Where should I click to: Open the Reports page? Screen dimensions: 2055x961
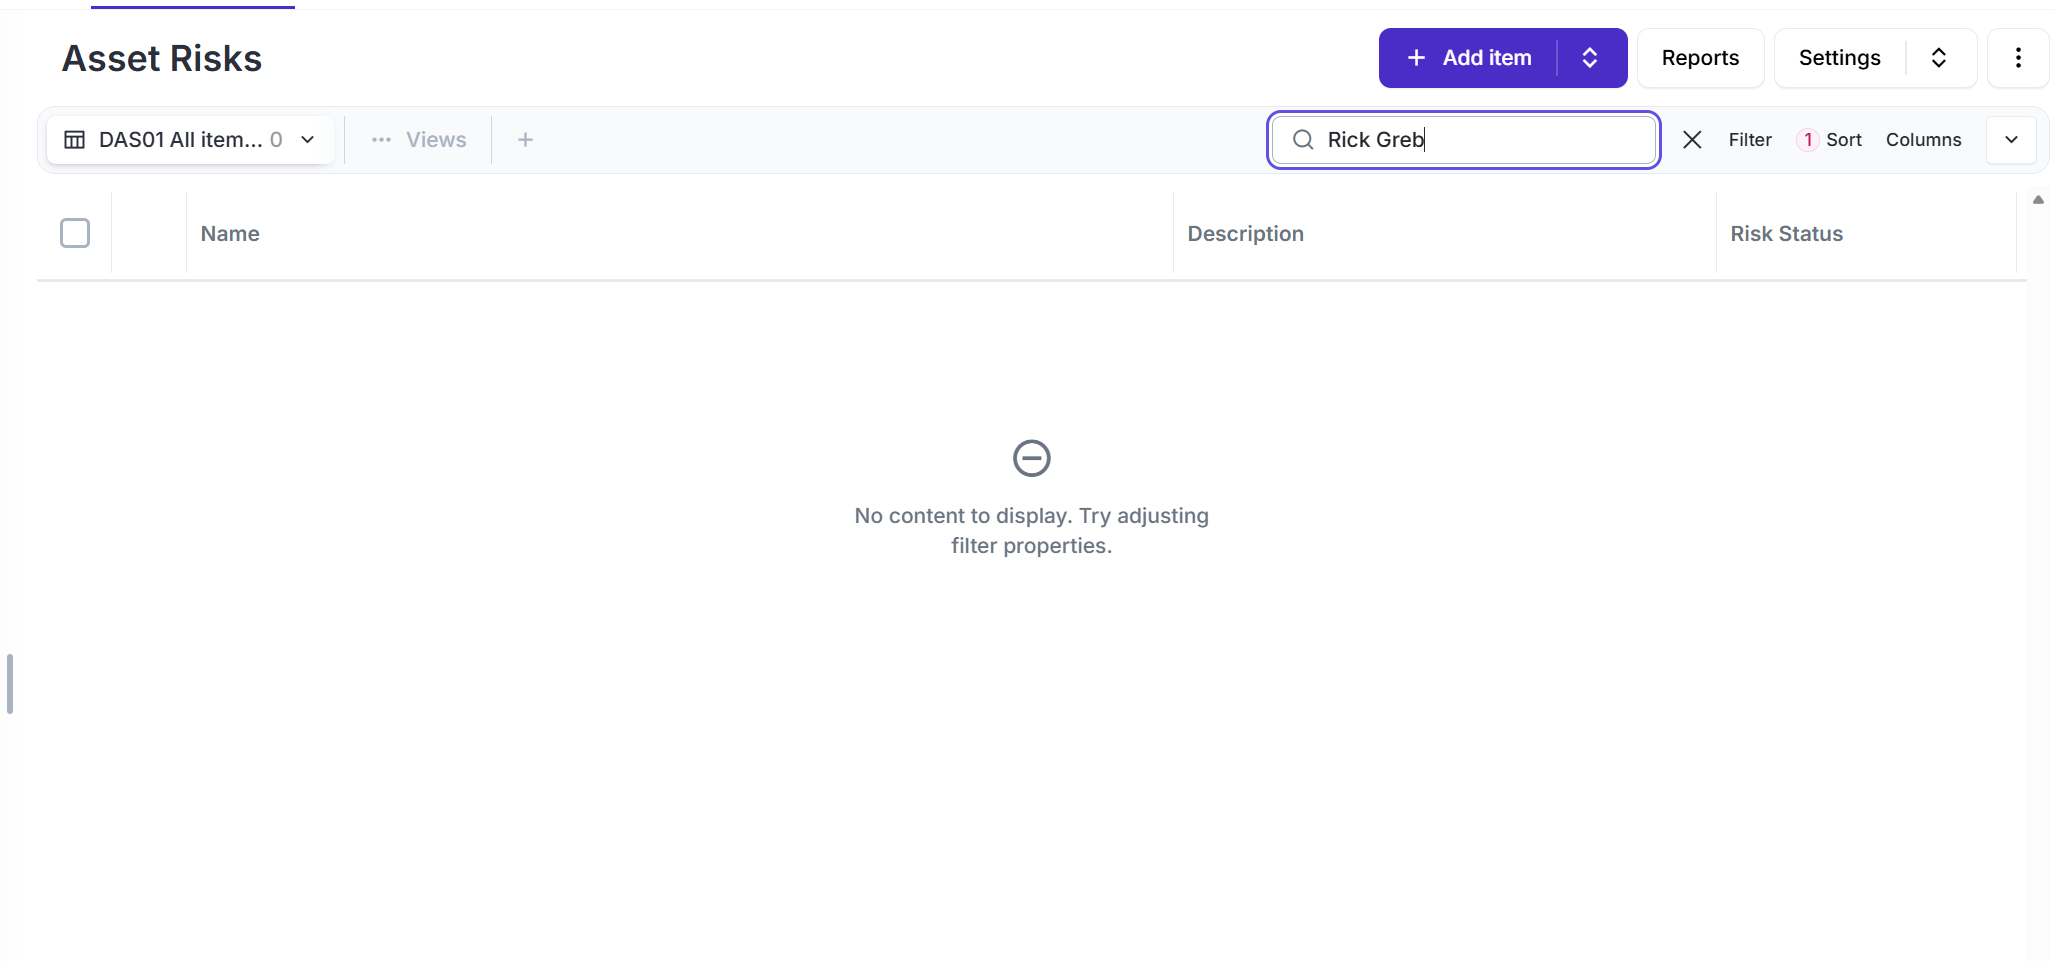(x=1700, y=58)
